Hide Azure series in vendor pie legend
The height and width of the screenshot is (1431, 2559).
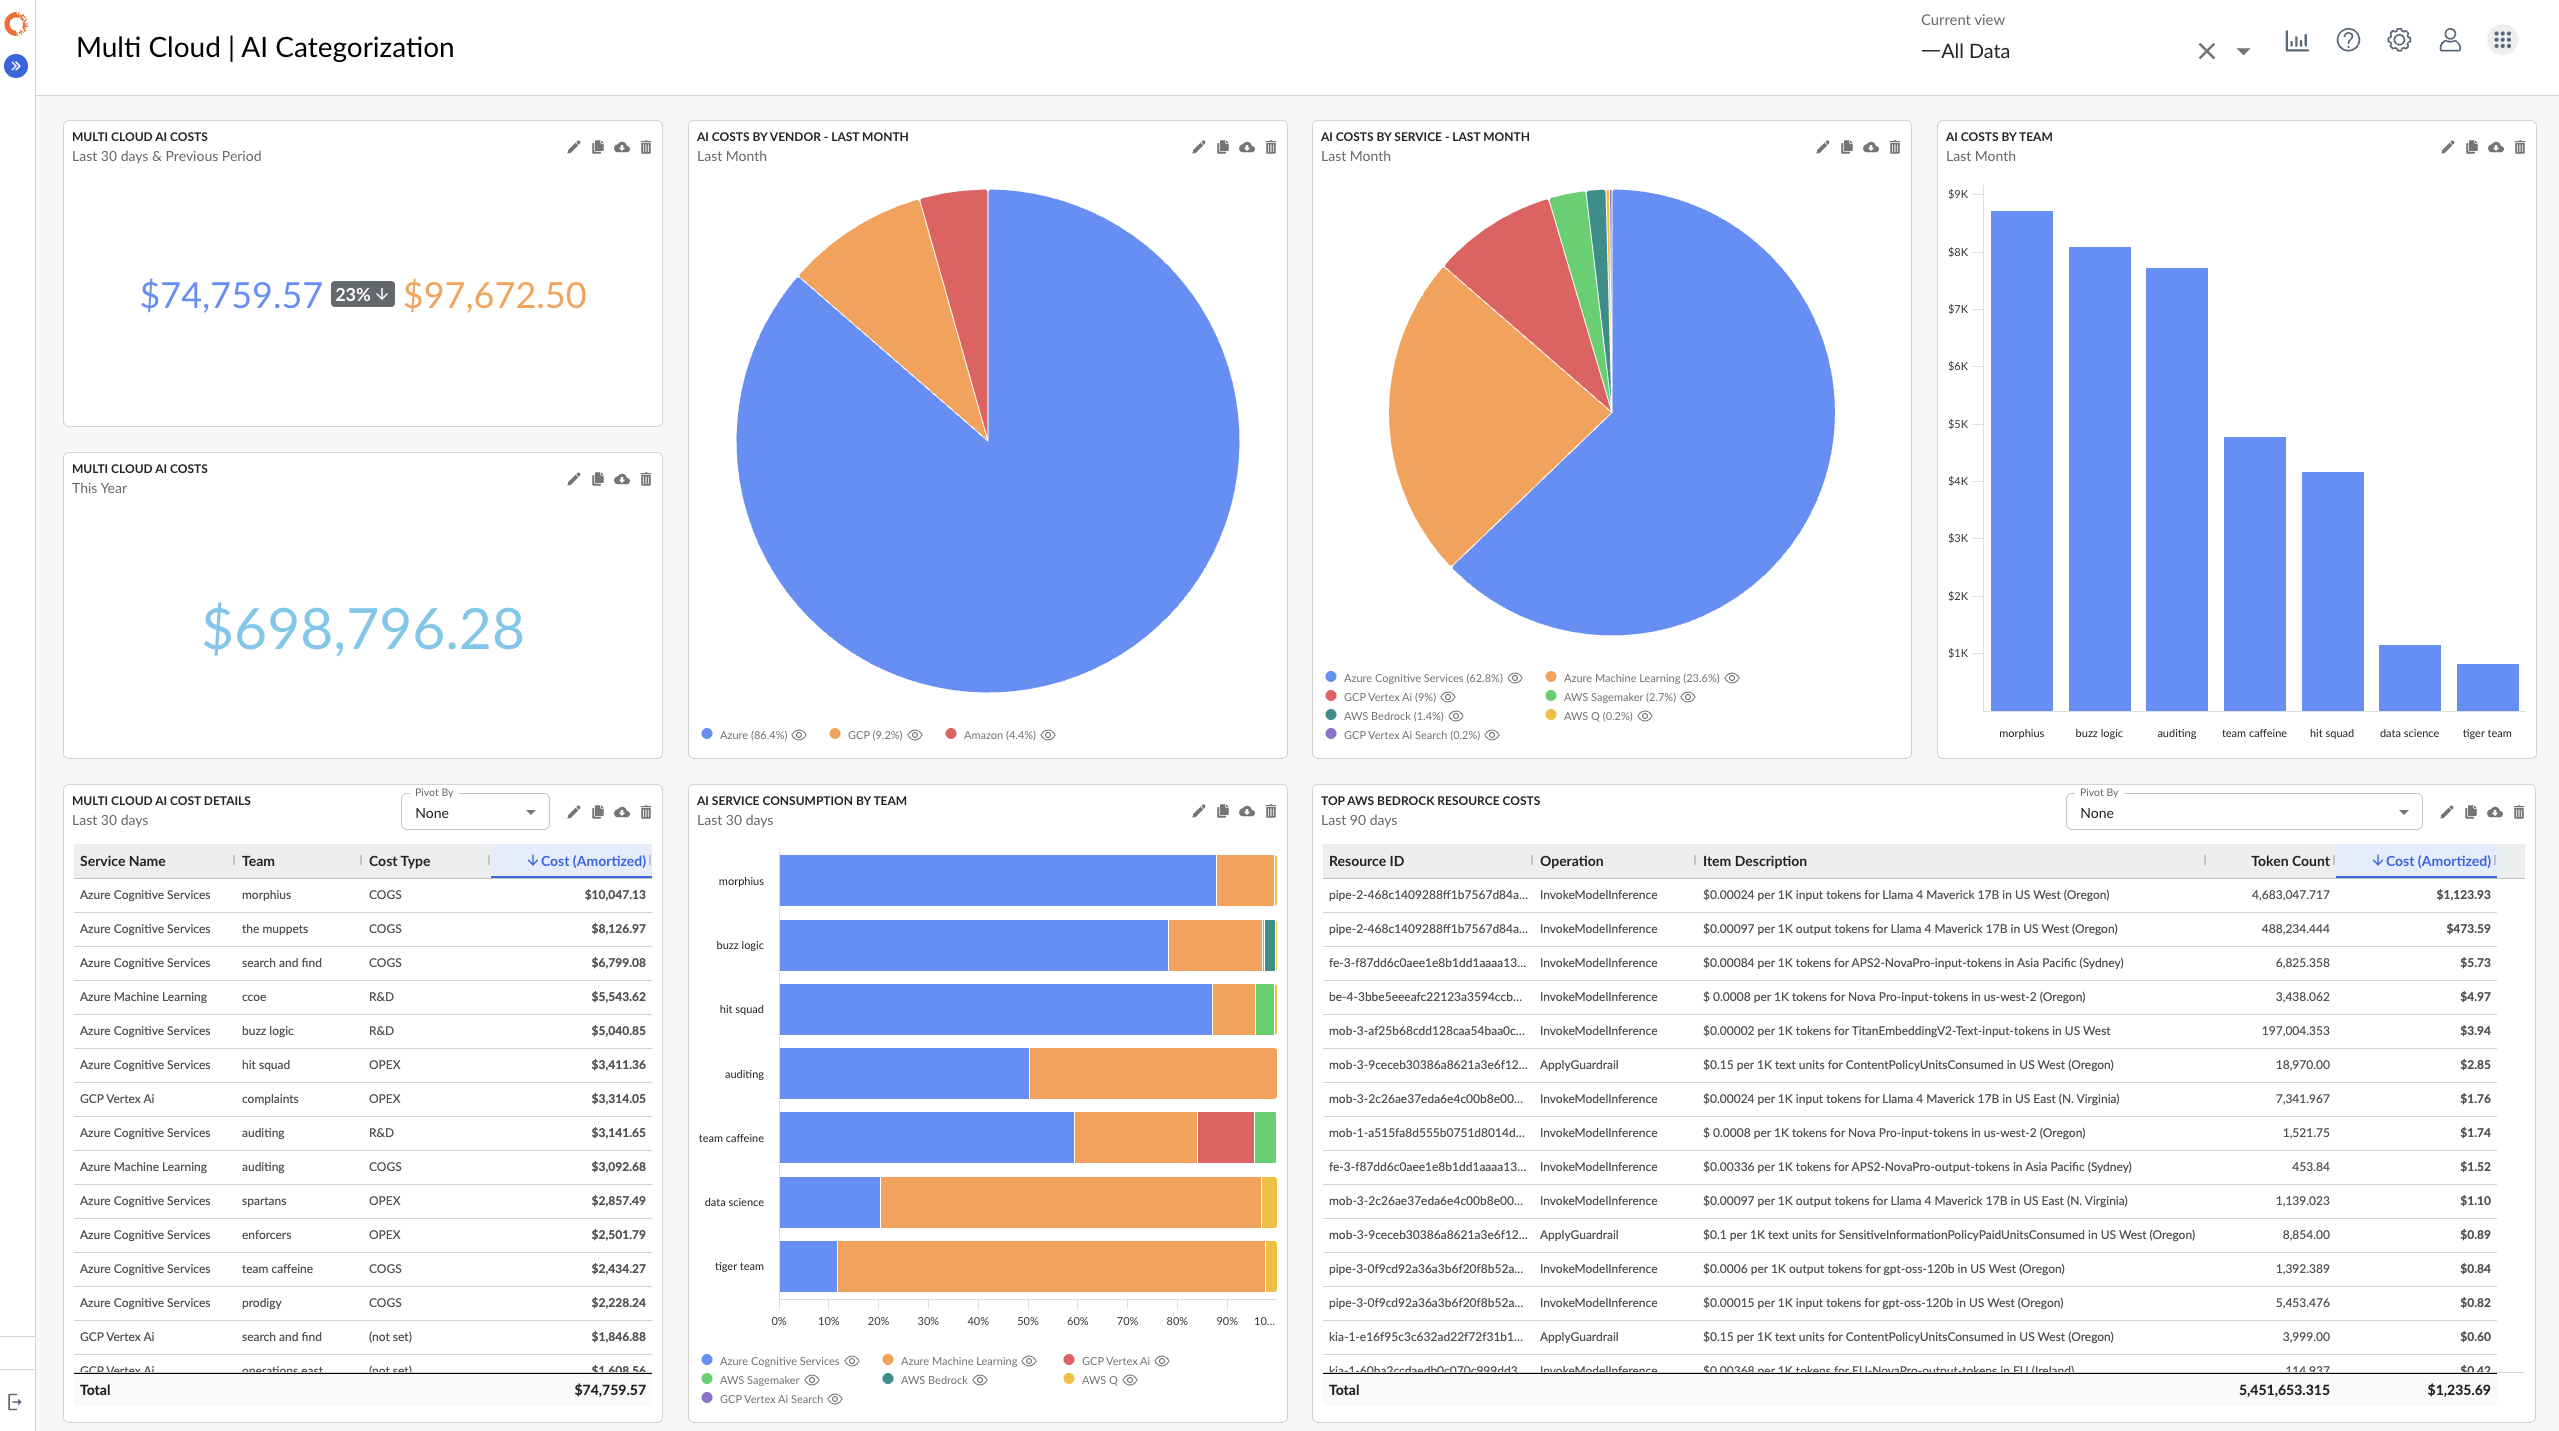click(x=799, y=735)
